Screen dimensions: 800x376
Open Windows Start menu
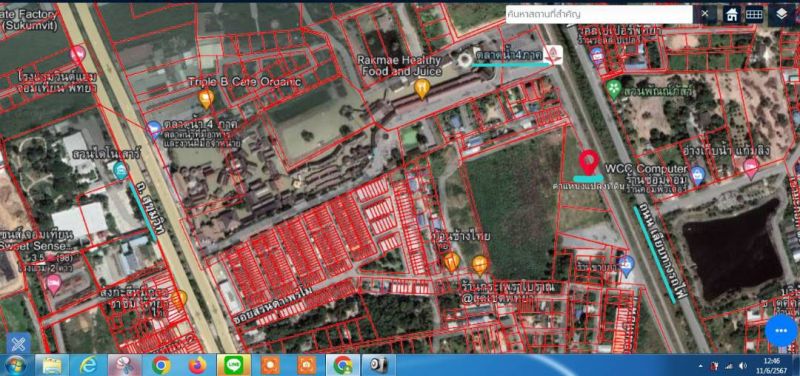pyautogui.click(x=16, y=365)
